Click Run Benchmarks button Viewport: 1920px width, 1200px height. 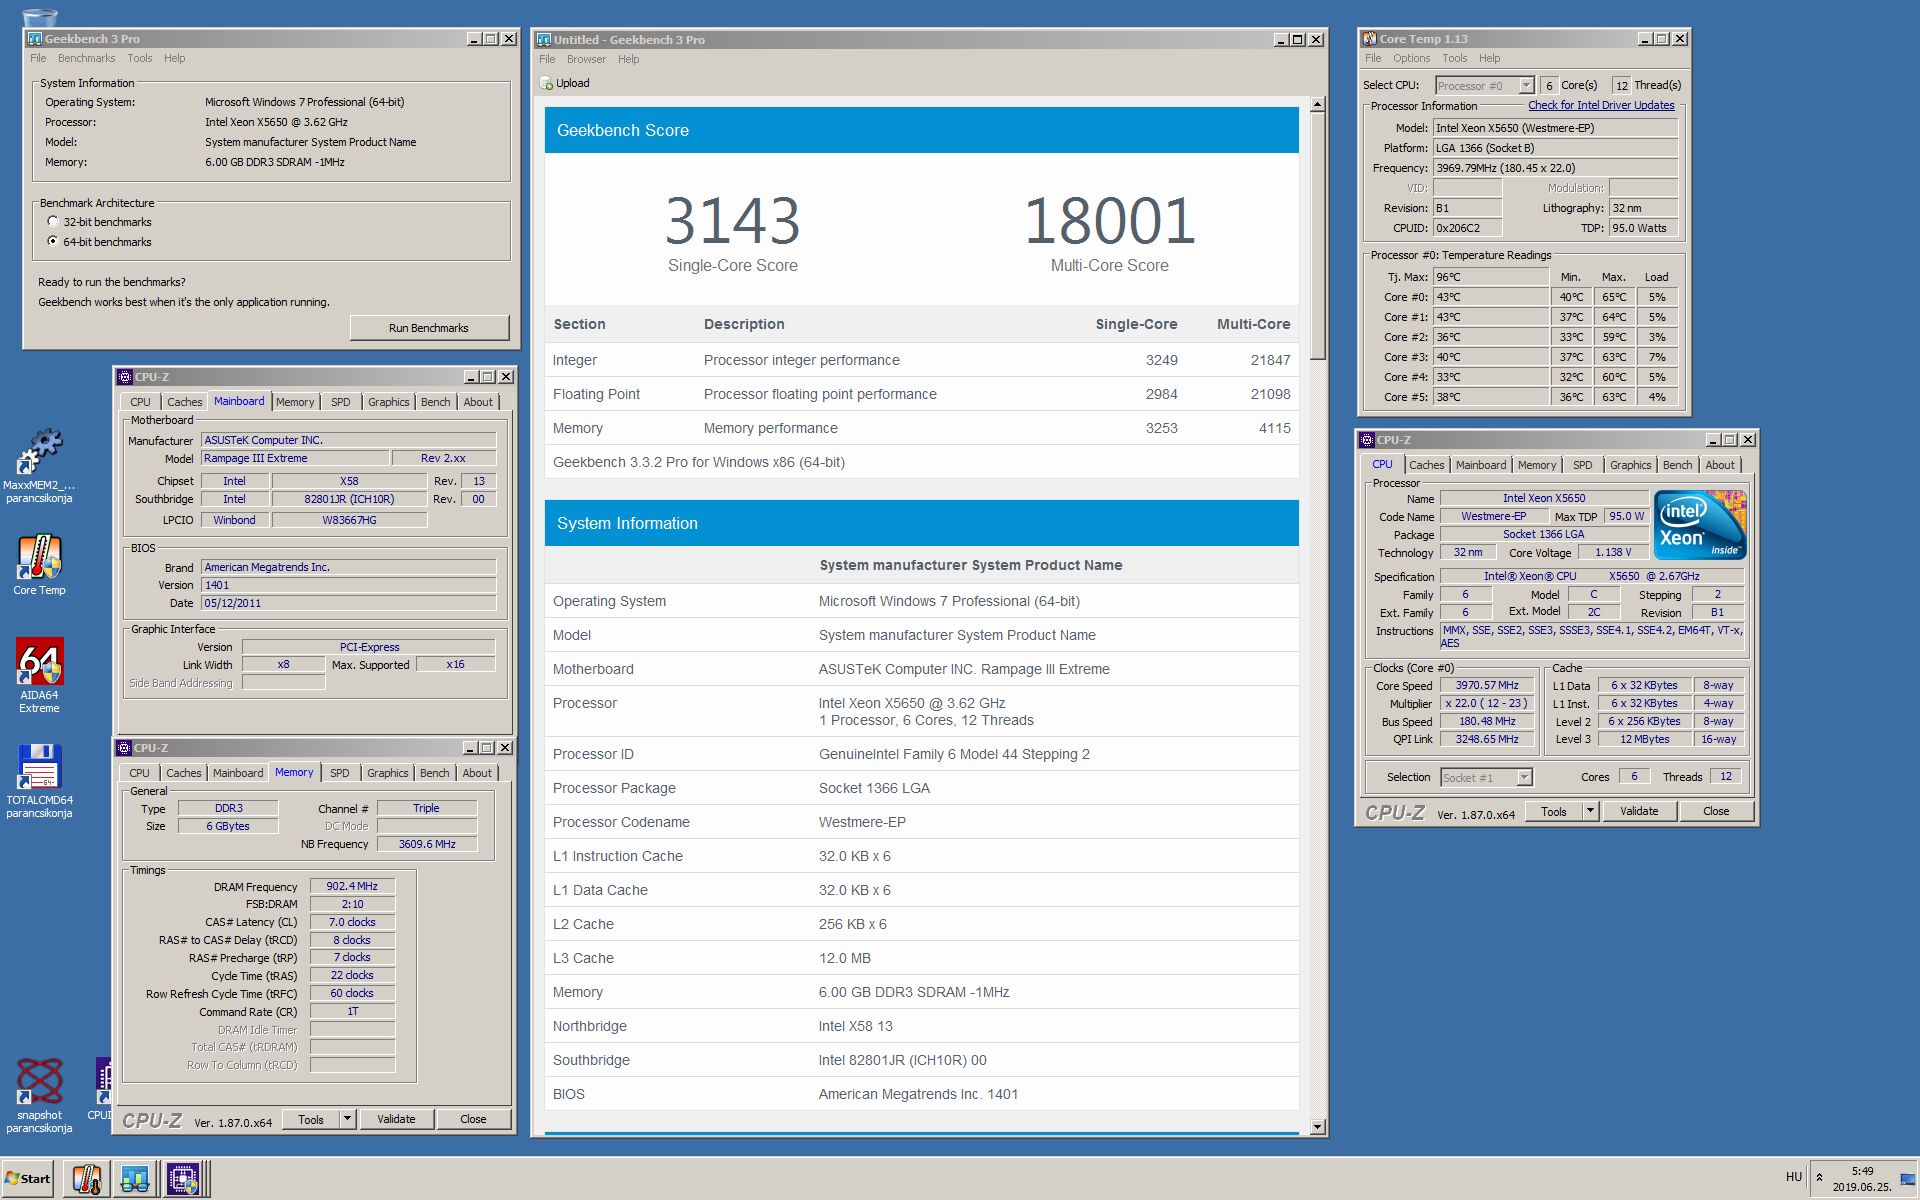point(429,328)
